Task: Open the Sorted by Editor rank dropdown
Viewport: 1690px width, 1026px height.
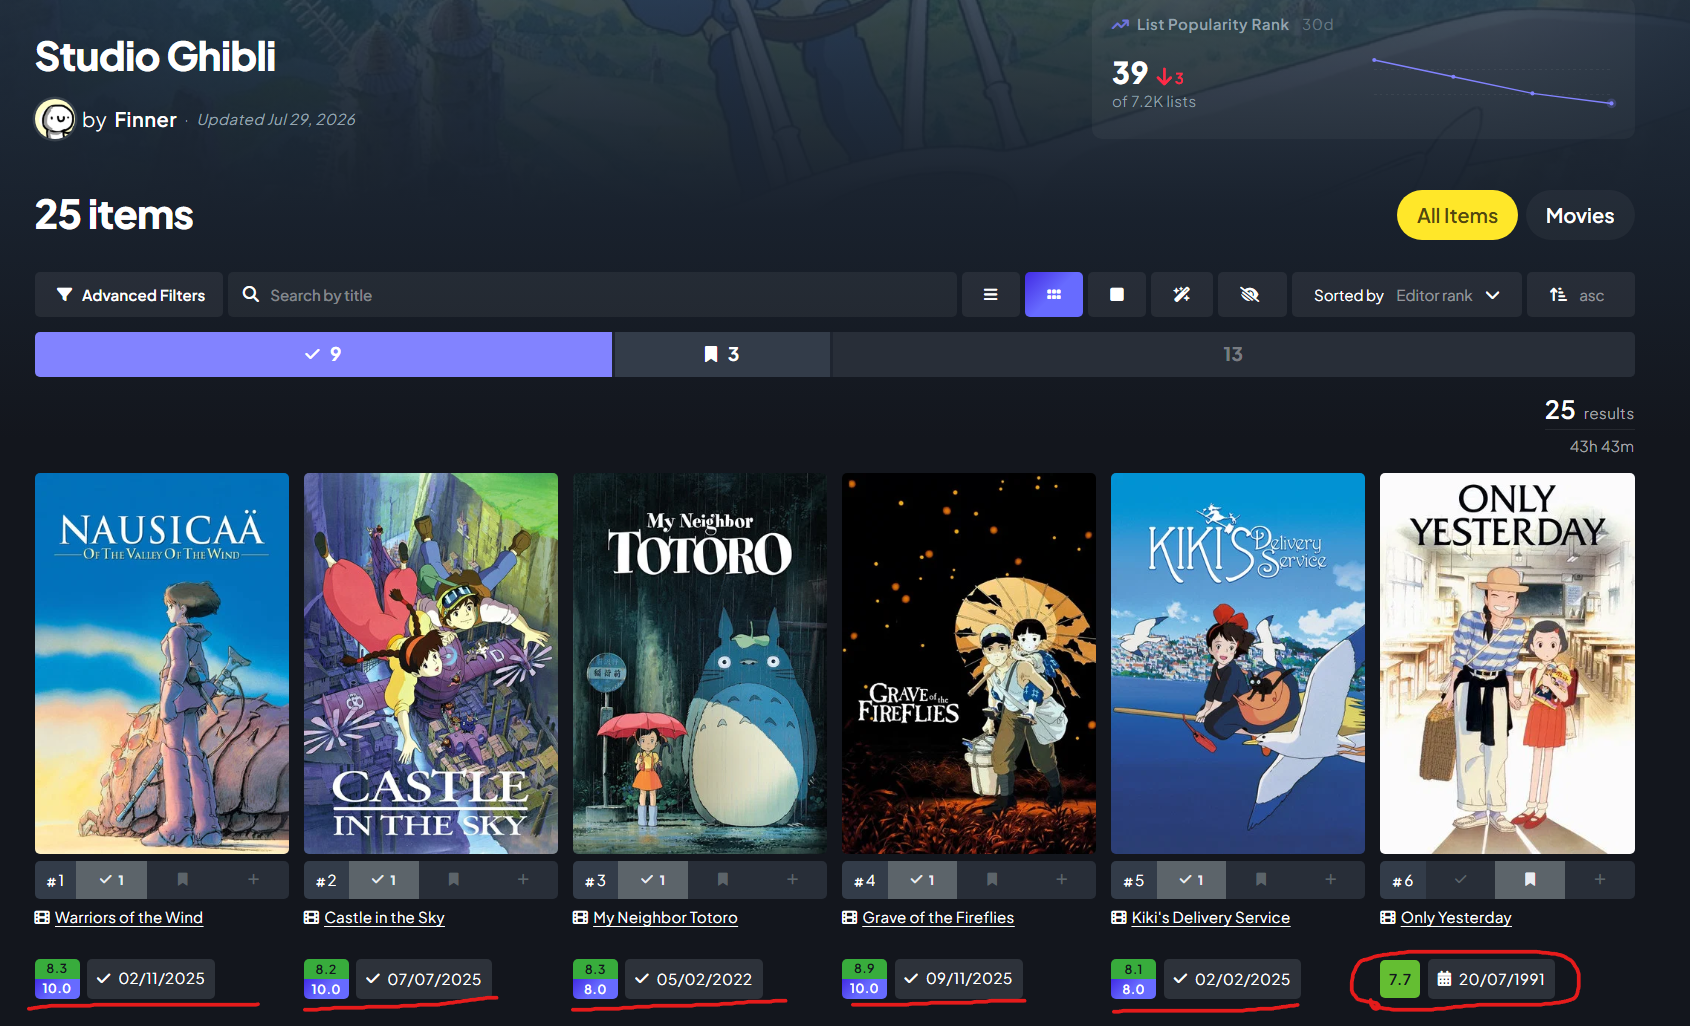Action: pos(1406,295)
